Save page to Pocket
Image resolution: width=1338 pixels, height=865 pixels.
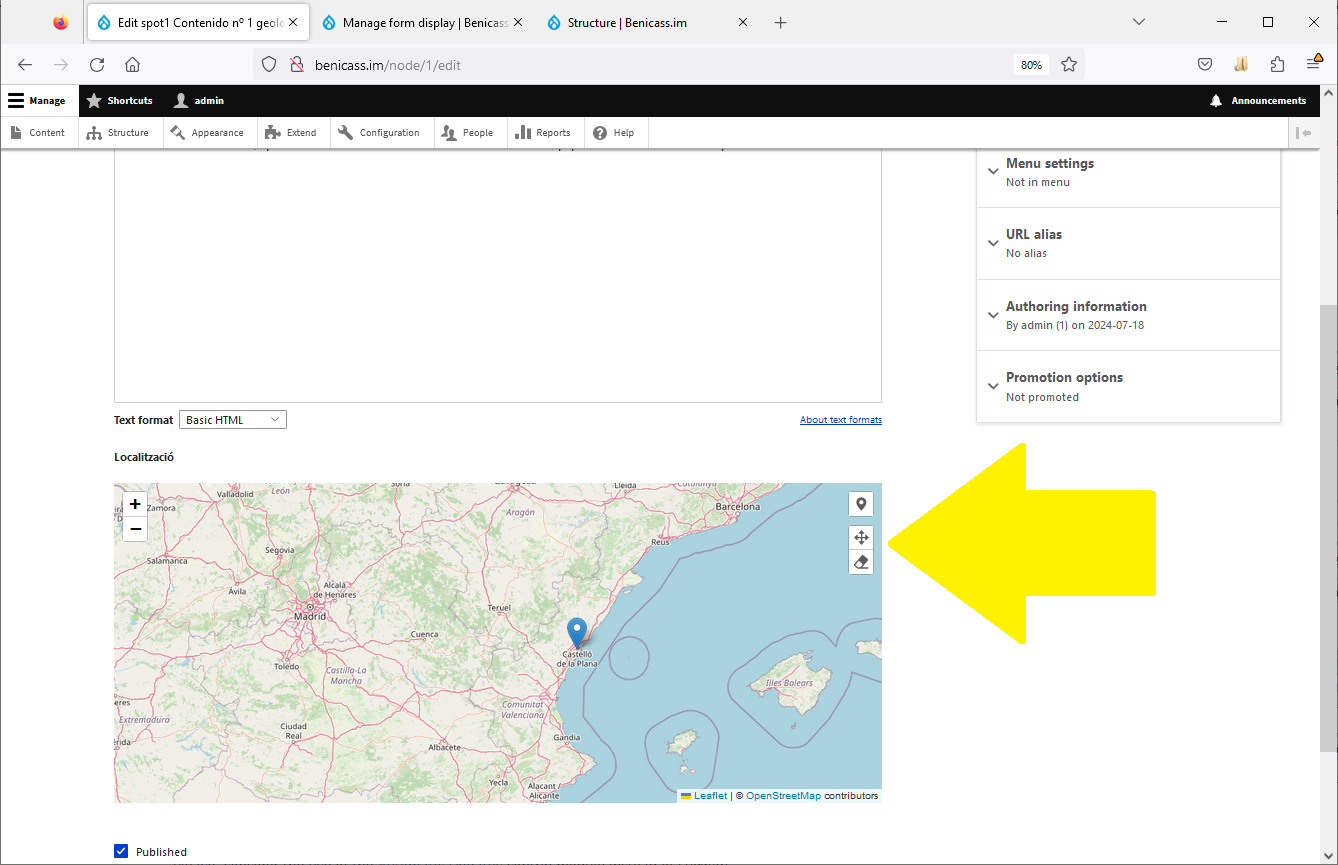click(1205, 64)
